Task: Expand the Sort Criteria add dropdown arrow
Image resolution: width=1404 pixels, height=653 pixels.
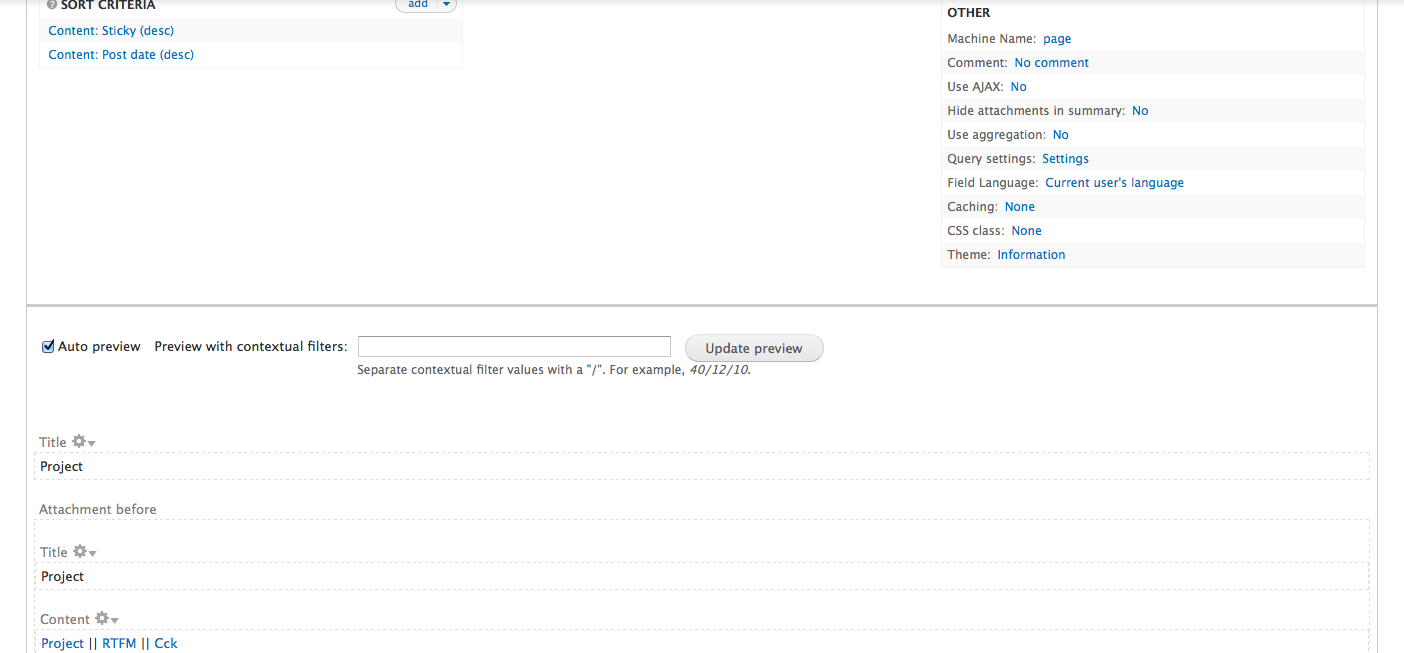Action: pyautogui.click(x=446, y=5)
